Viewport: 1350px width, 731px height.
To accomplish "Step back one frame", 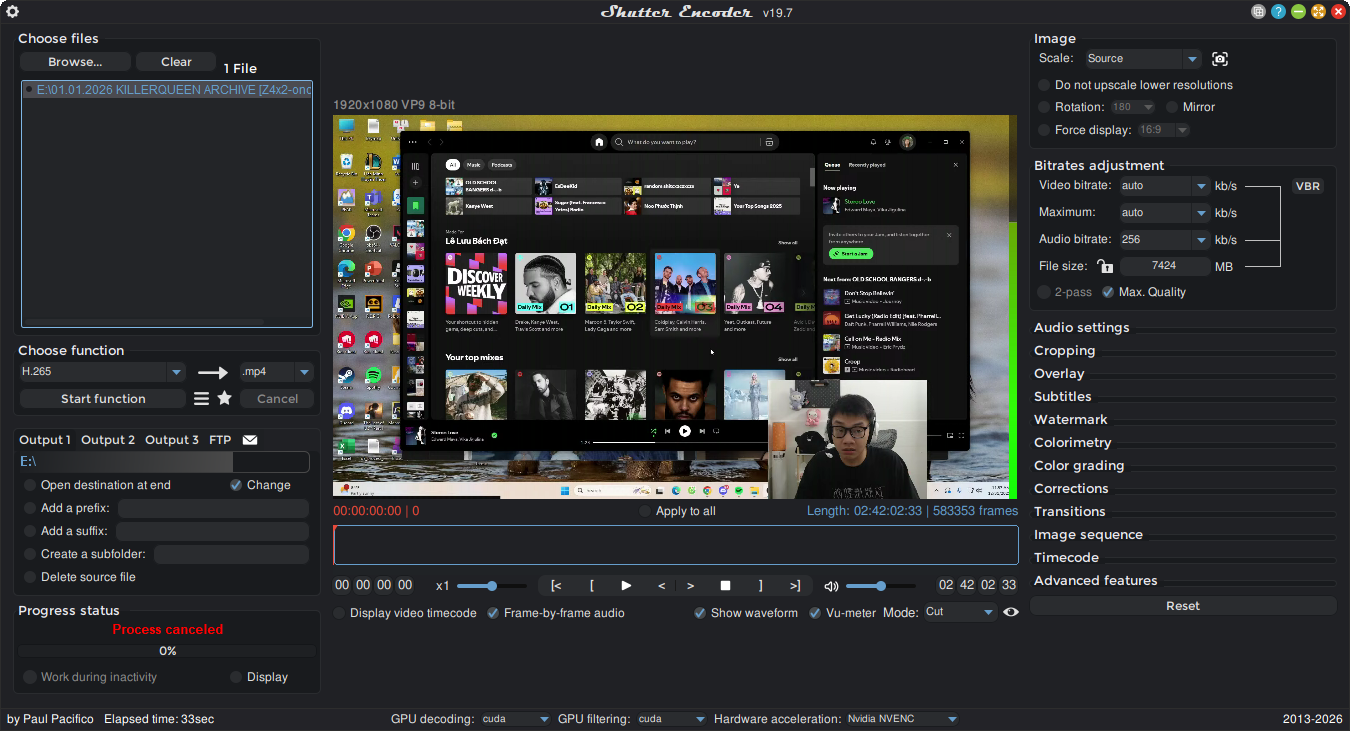I will tap(661, 585).
